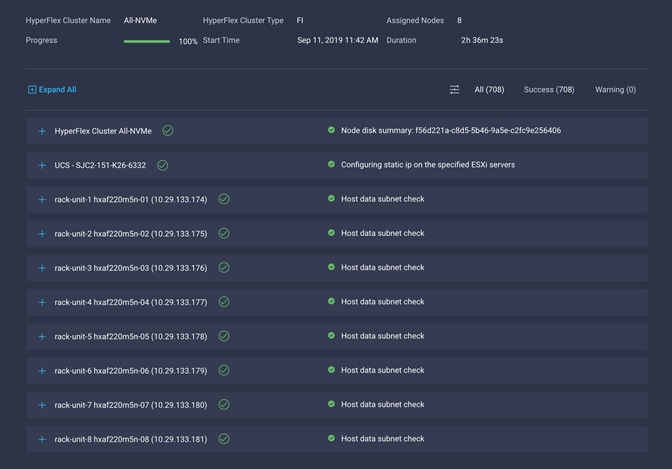The image size is (672, 469).
Task: Click the green deployment progress bar
Action: tap(147, 42)
